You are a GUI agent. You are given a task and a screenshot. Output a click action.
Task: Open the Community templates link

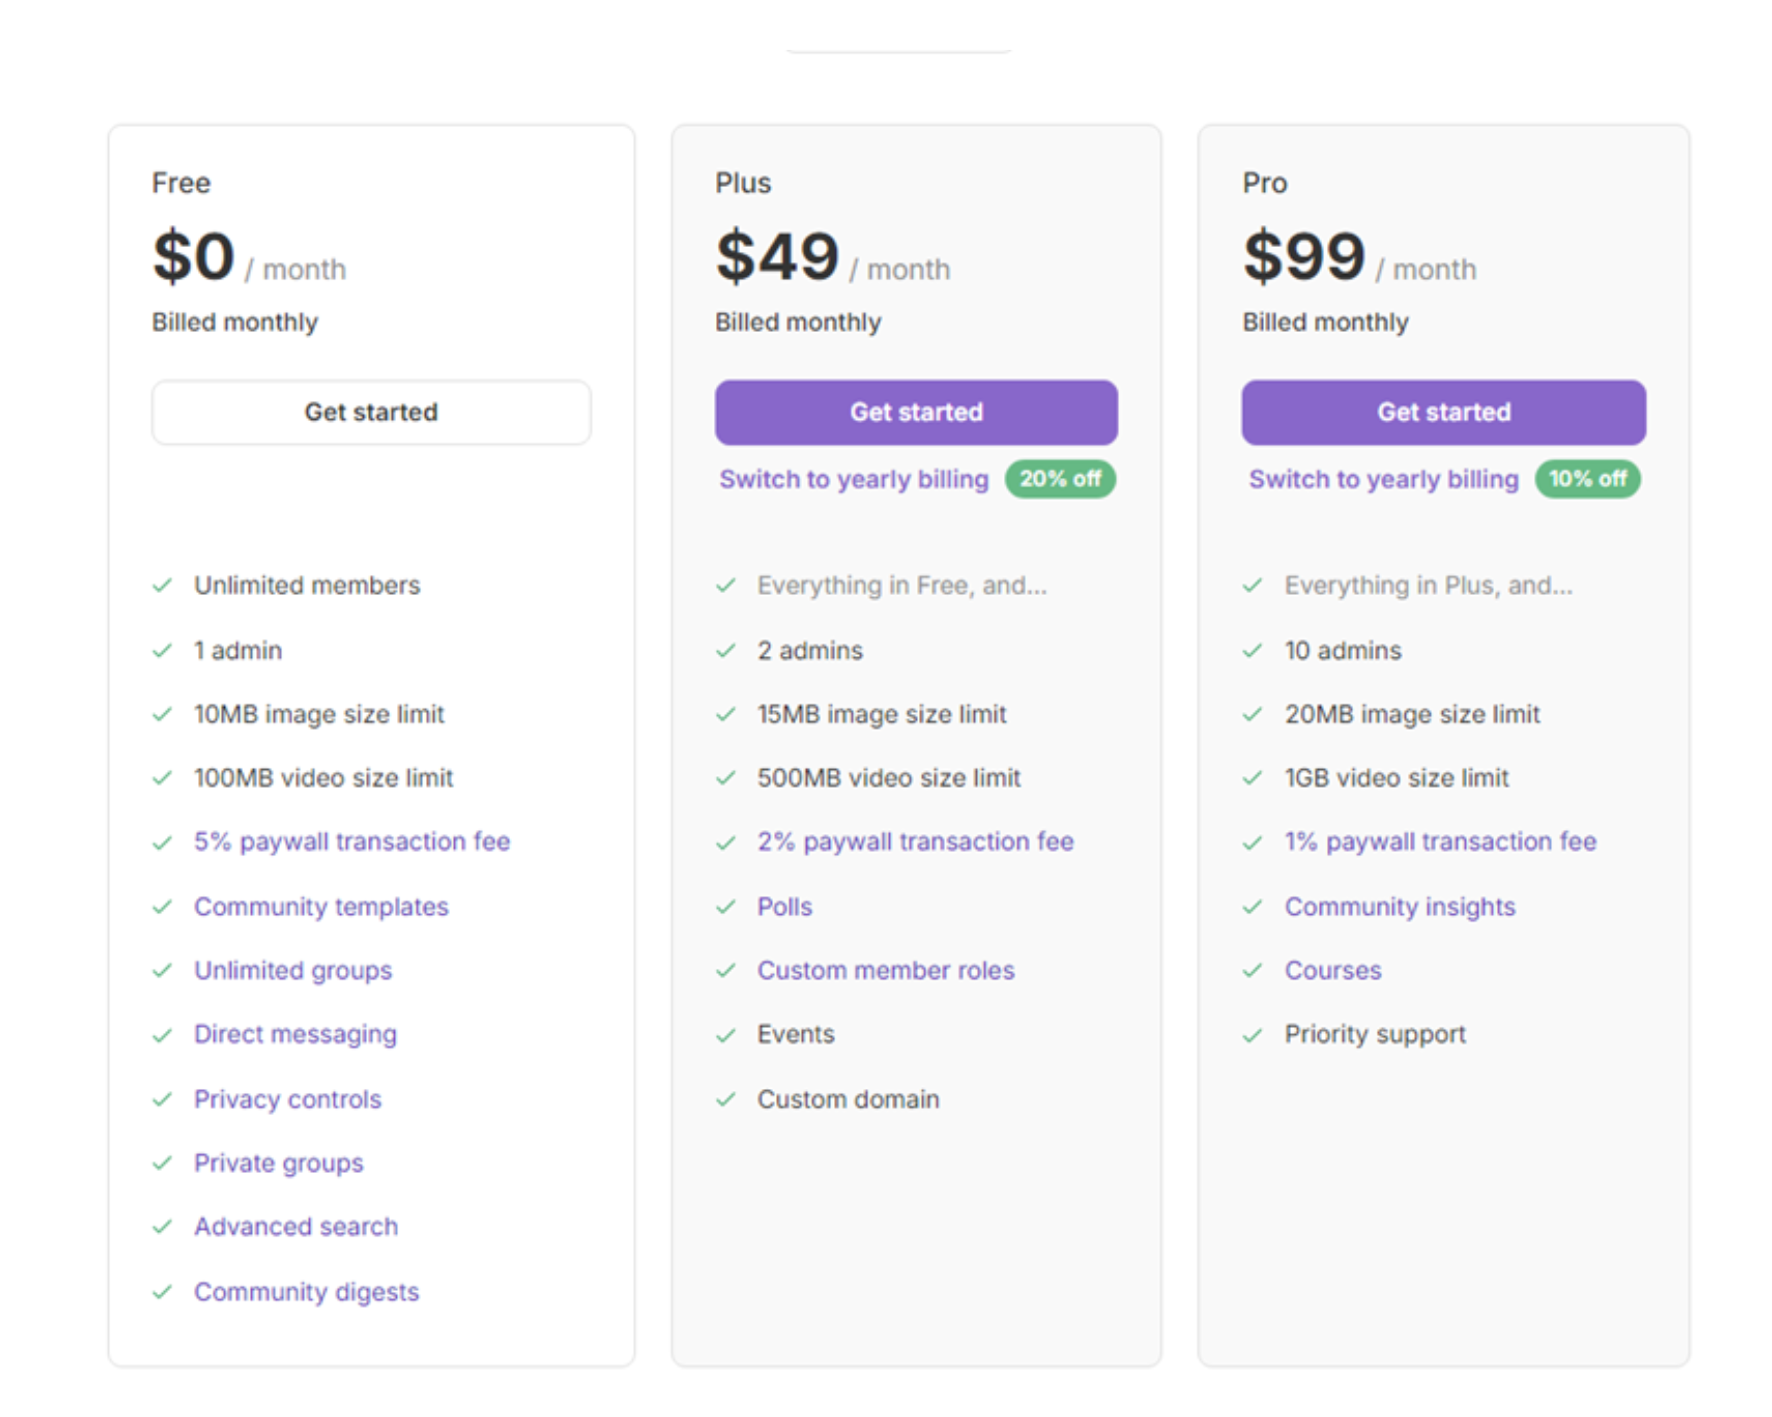(320, 906)
